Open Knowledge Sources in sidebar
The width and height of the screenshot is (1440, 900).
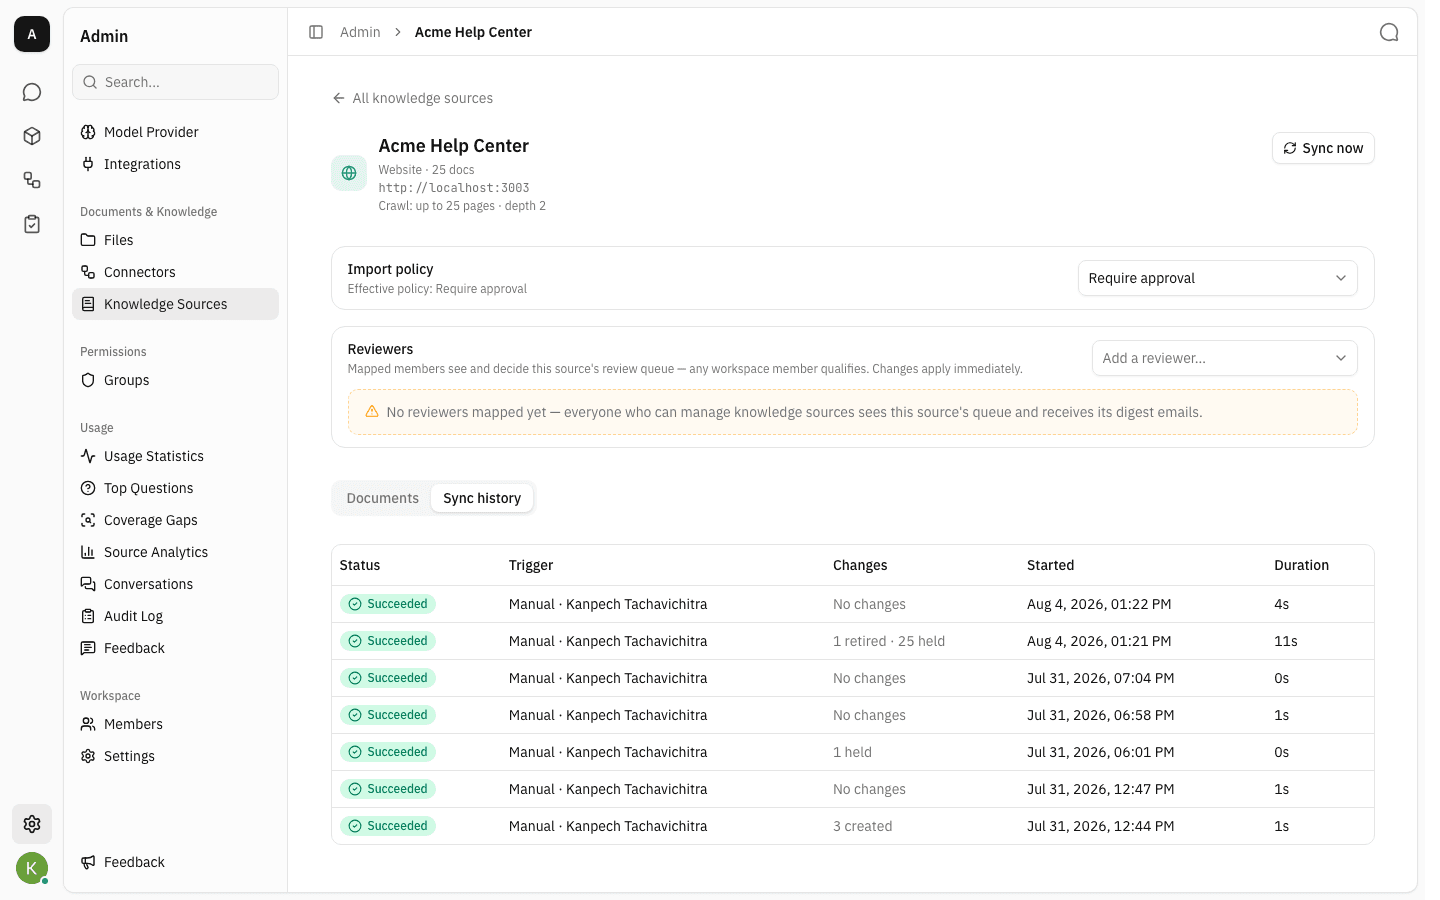coord(175,304)
